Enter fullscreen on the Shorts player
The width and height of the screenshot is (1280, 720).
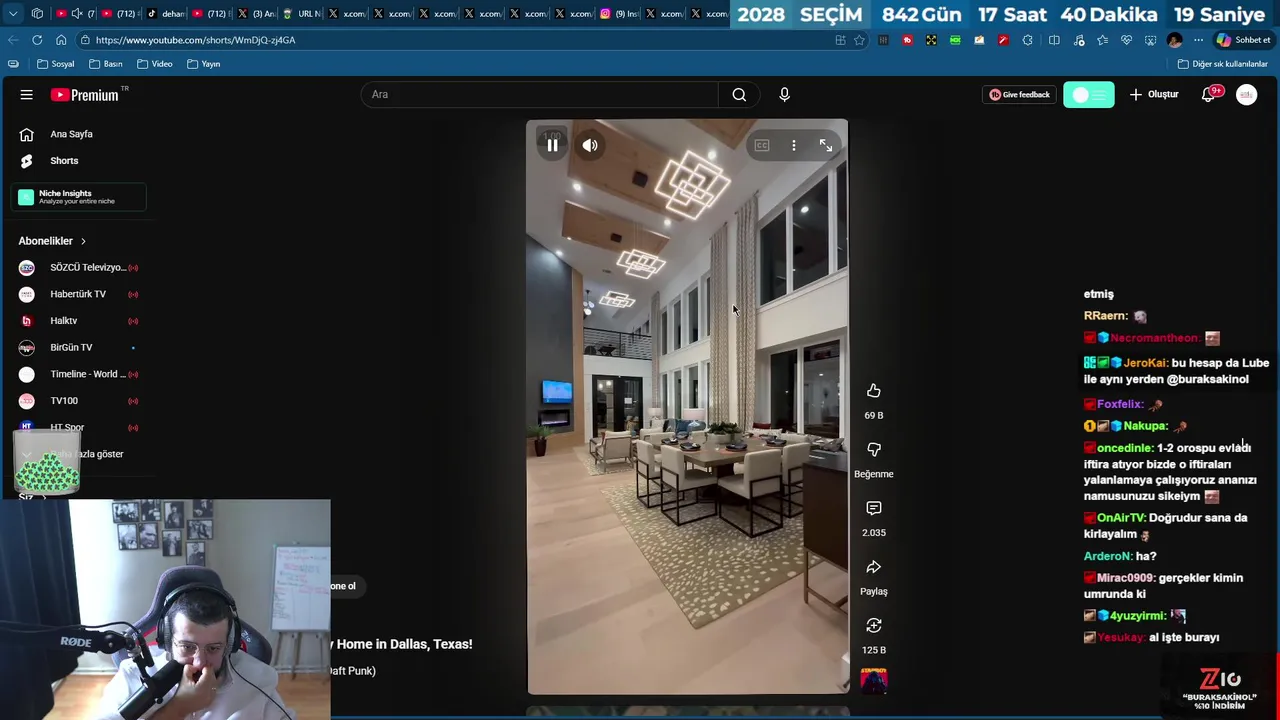tap(826, 146)
